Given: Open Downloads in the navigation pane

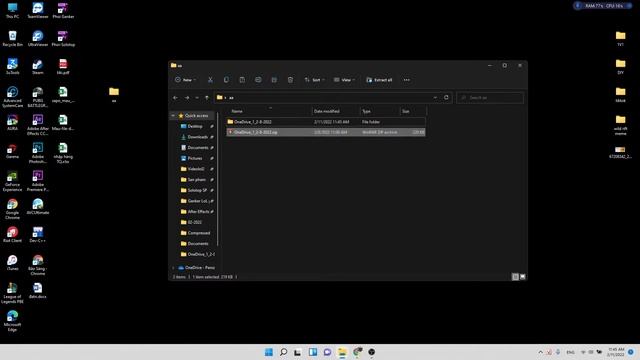Looking at the screenshot, I should (197, 137).
